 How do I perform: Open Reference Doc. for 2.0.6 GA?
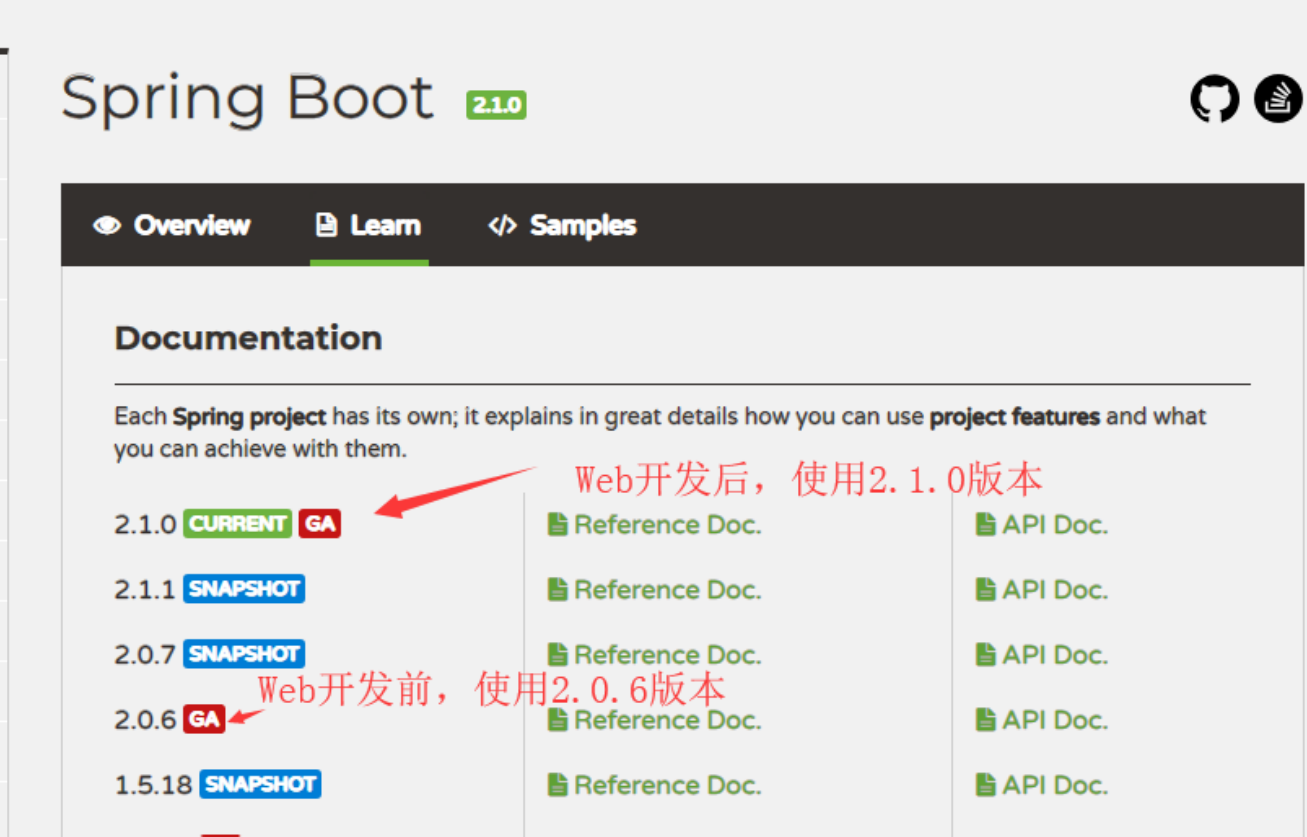click(655, 719)
